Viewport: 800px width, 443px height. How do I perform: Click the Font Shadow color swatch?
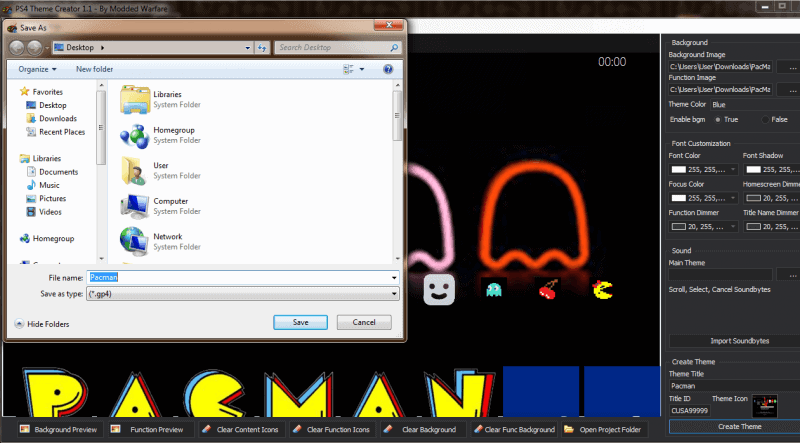[753, 169]
